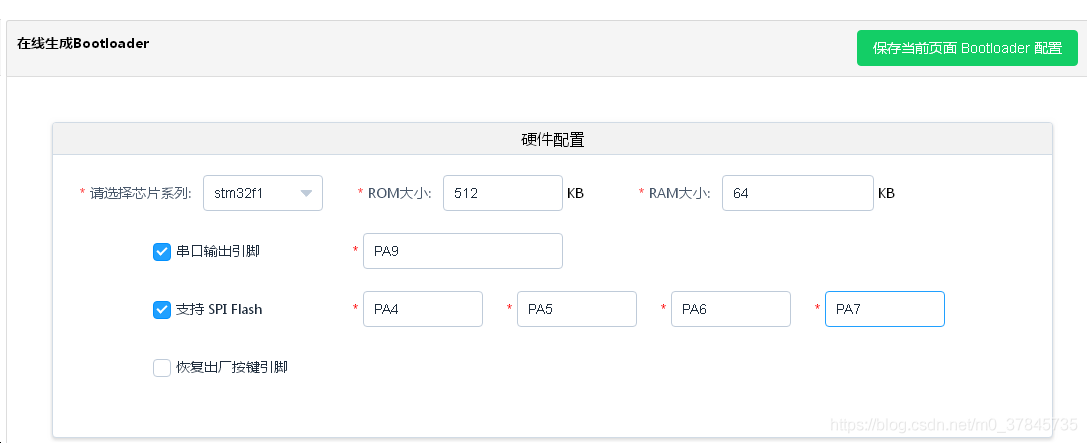Screen dimensions: 1087x443
Task: Click the PA7 SPI pin input
Action: (884, 310)
